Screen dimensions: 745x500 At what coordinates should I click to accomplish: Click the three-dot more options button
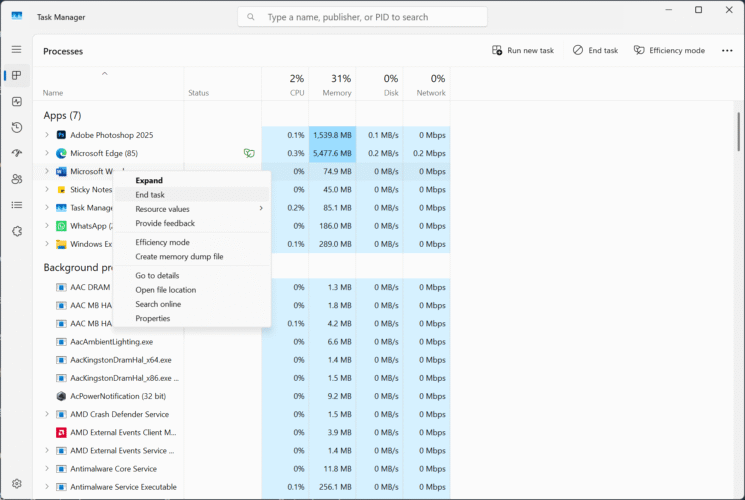tap(727, 50)
